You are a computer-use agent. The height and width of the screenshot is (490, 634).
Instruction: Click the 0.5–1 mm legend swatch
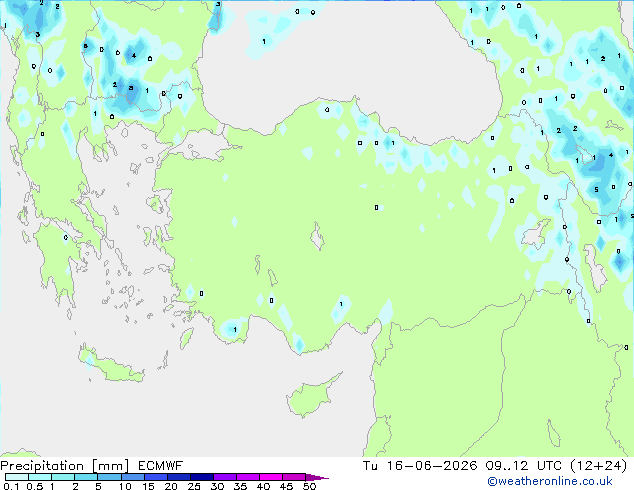[40, 477]
